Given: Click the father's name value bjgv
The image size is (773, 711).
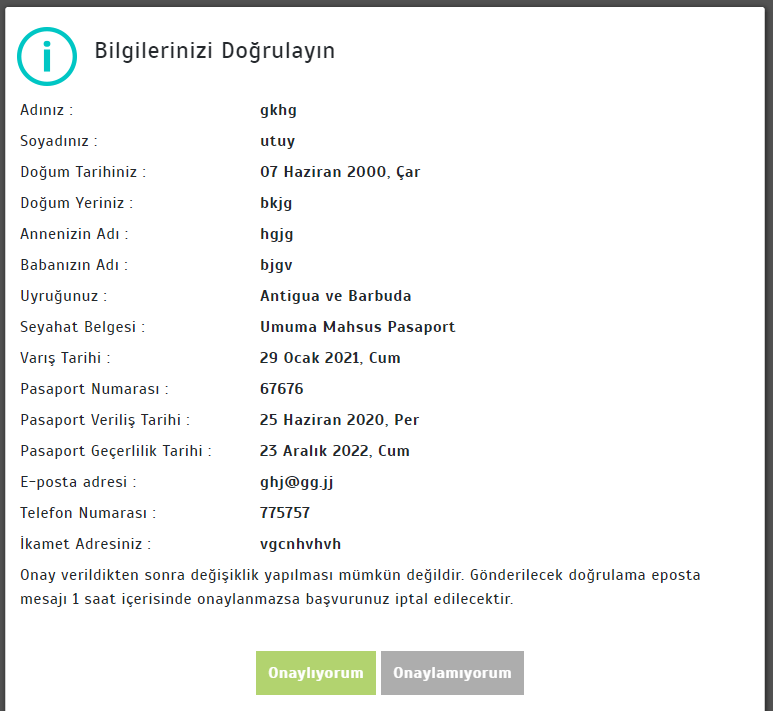Looking at the screenshot, I should click(276, 265).
